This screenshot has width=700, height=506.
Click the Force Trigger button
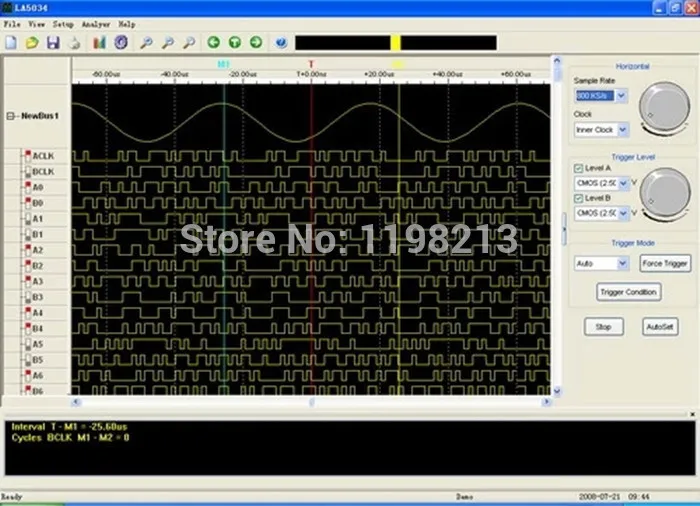(665, 263)
